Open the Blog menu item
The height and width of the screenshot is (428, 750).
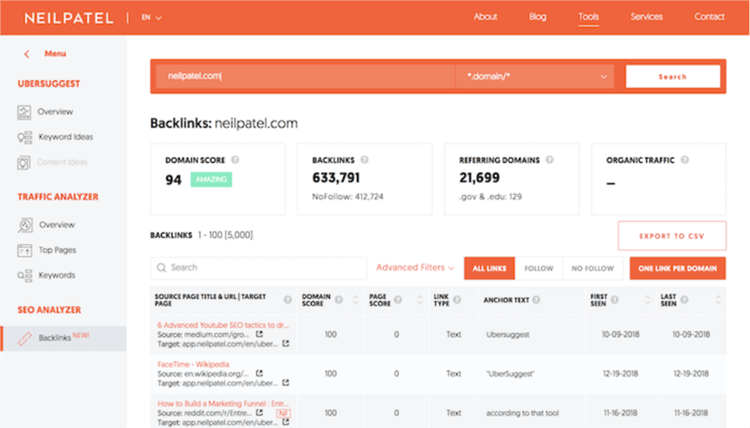coord(537,17)
